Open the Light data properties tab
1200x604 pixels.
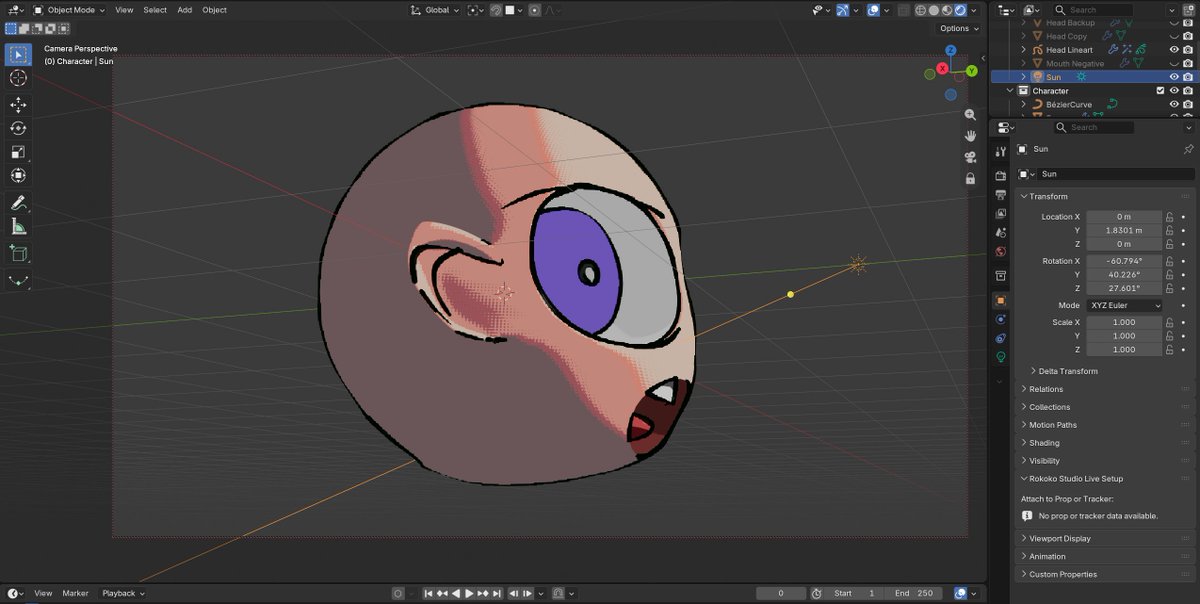coord(1001,357)
